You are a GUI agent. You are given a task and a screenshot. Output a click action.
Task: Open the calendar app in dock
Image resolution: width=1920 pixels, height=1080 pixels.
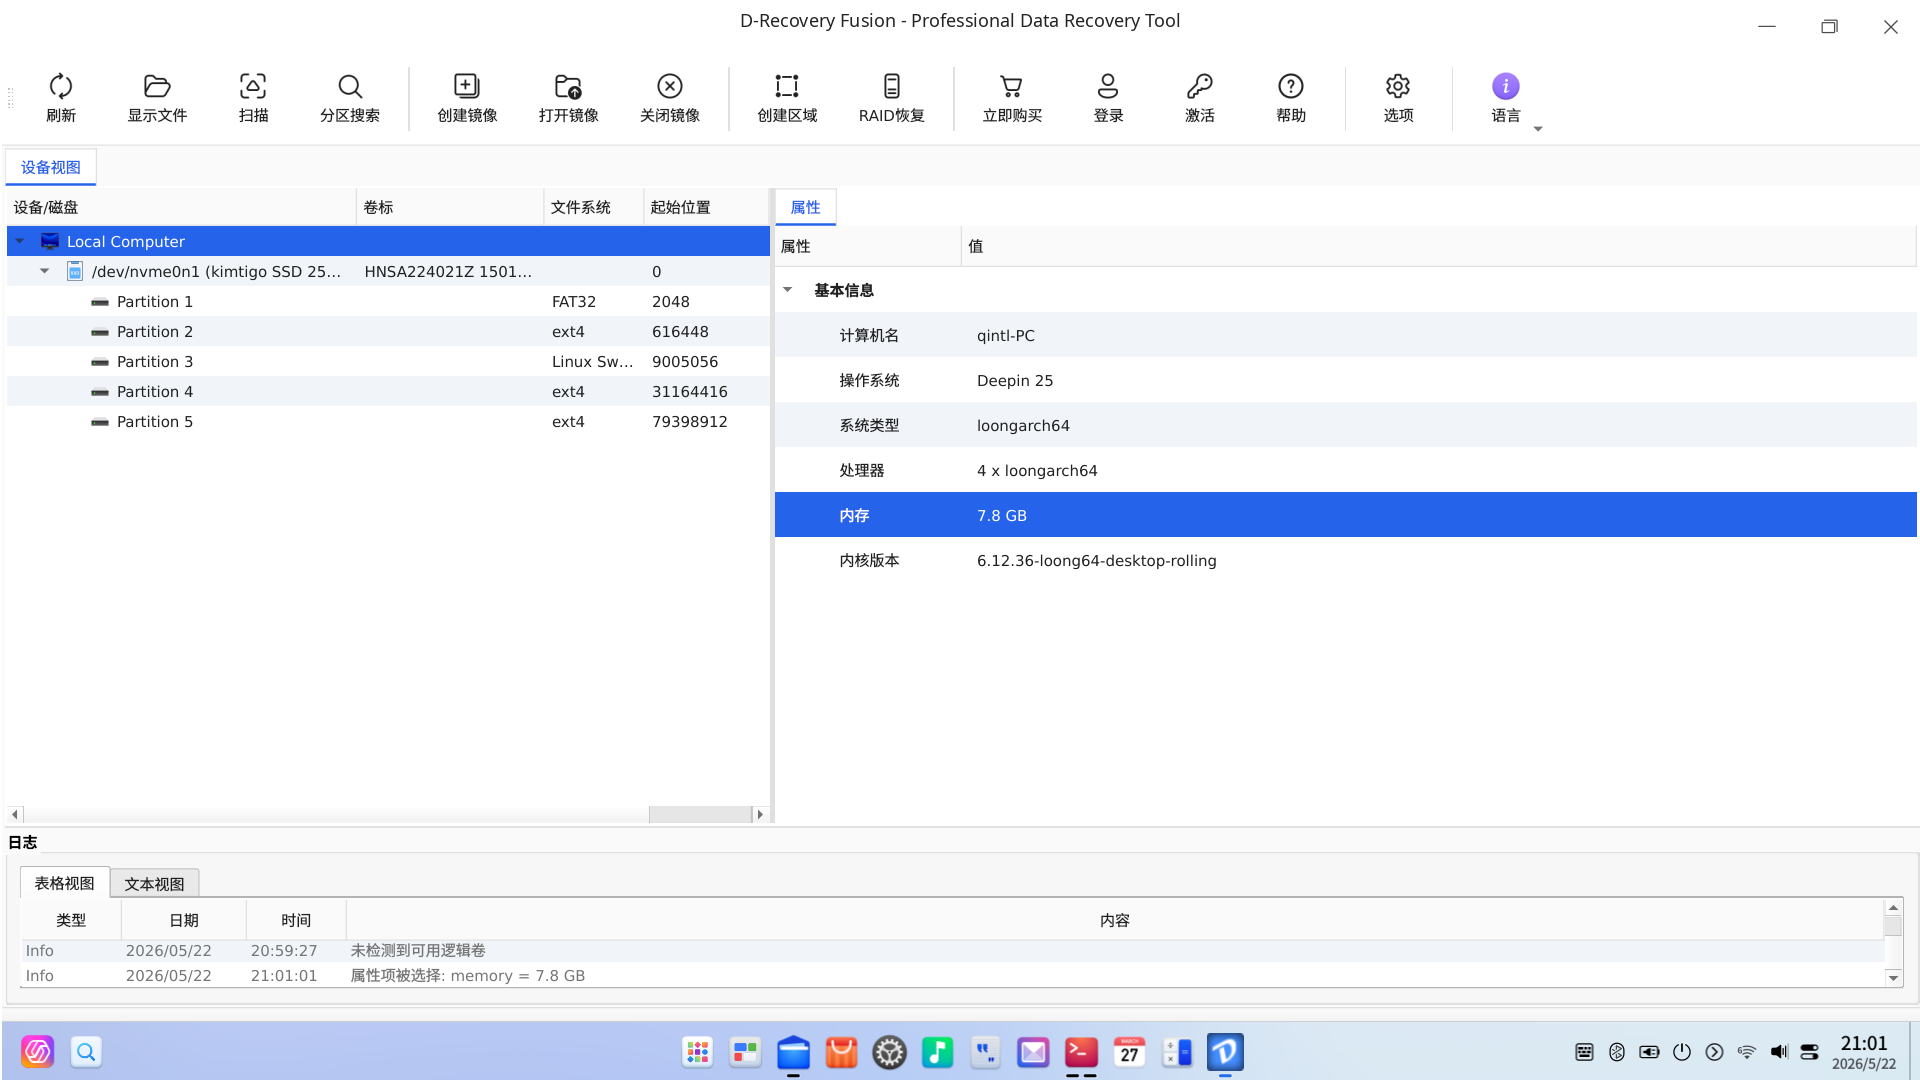pyautogui.click(x=1129, y=1052)
